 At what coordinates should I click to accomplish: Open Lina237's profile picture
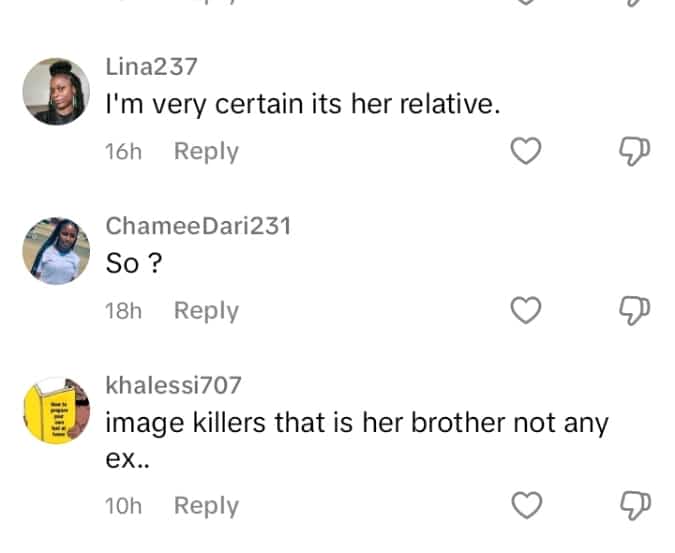click(56, 91)
